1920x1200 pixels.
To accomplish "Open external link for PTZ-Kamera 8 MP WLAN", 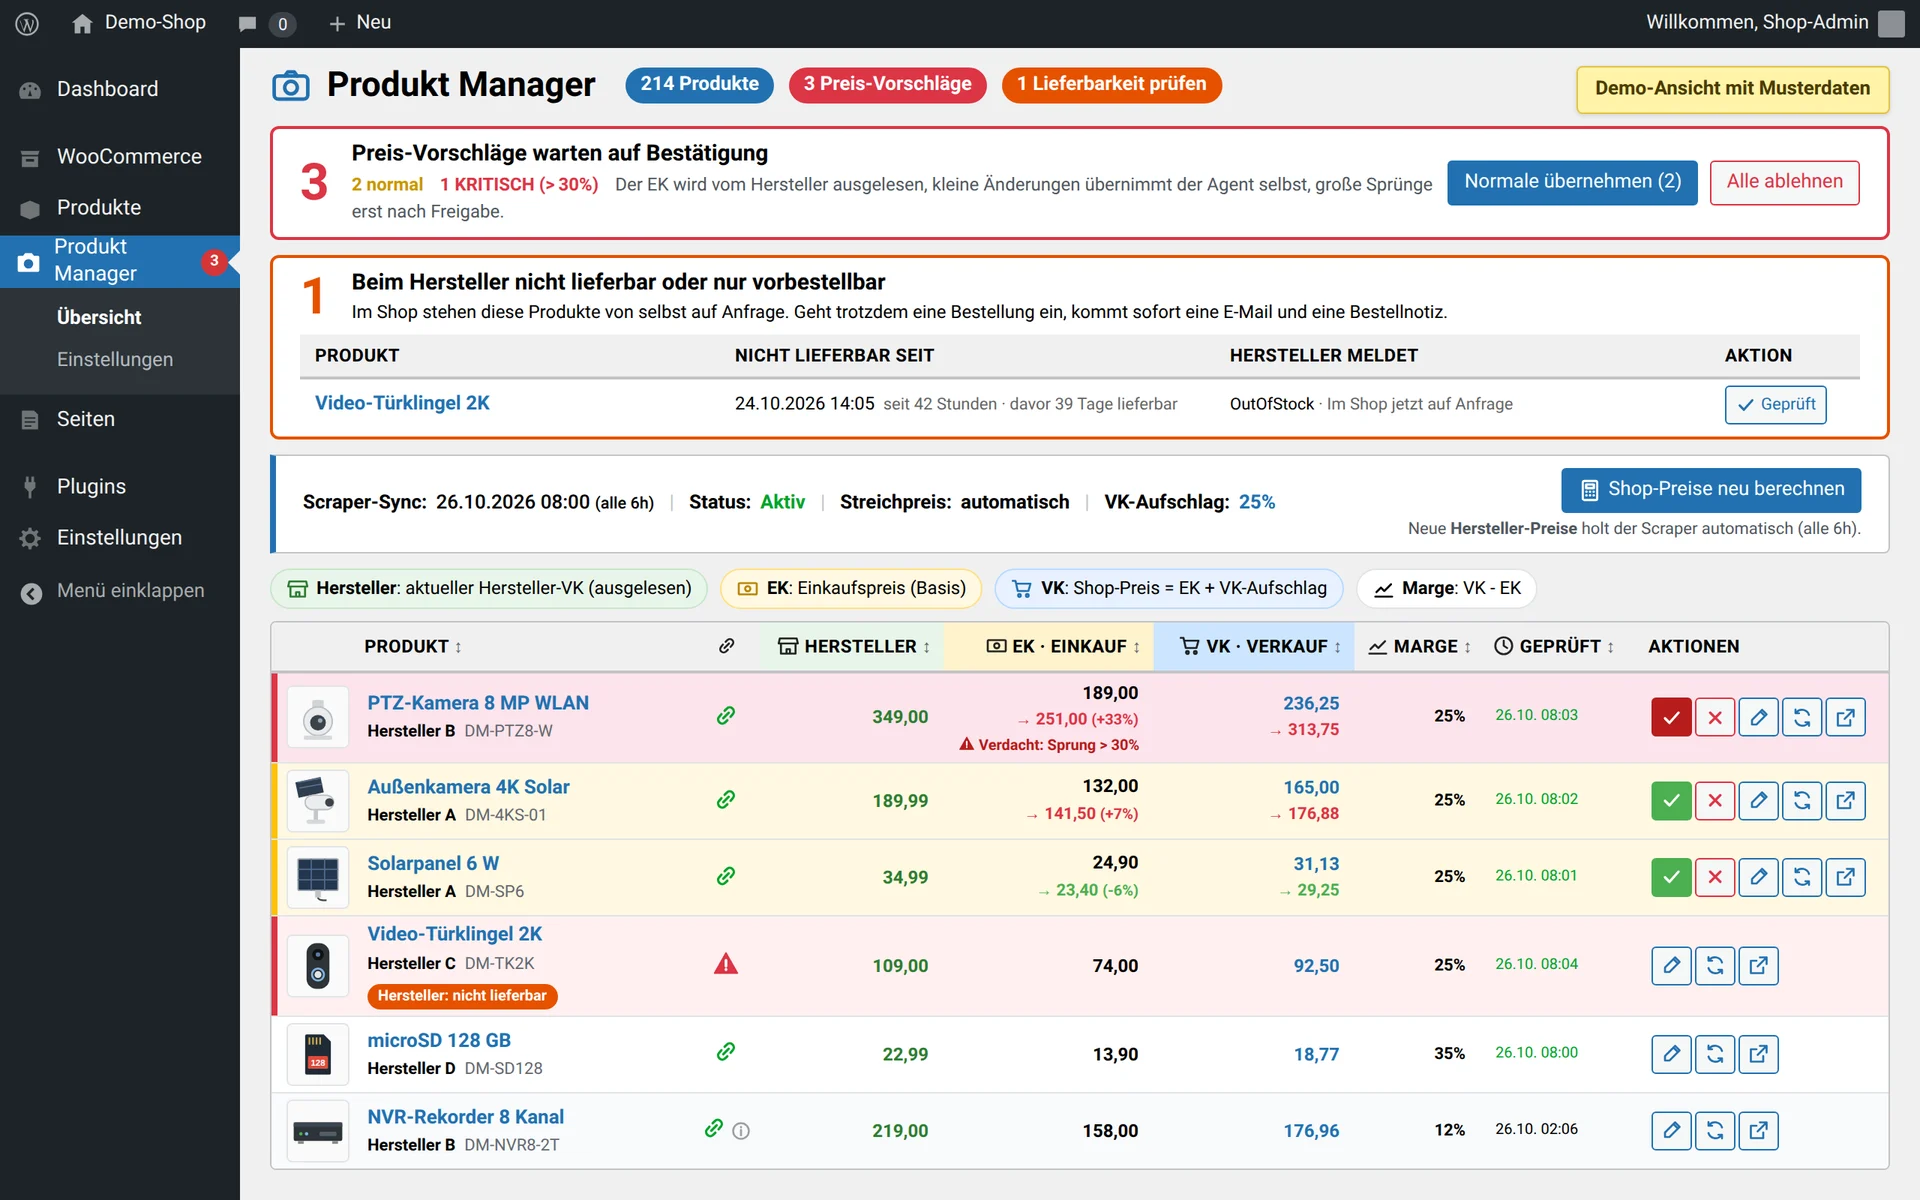I will click(1846, 717).
